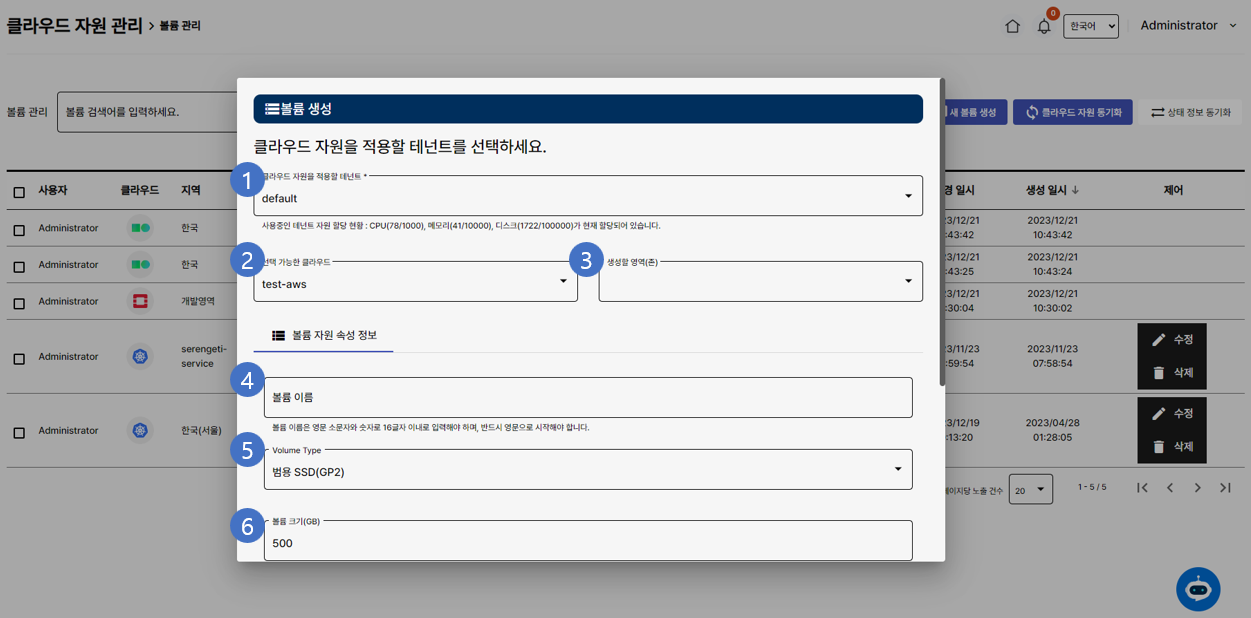Select the 개발영역 row checkbox
The width and height of the screenshot is (1251, 618).
[x=19, y=303]
